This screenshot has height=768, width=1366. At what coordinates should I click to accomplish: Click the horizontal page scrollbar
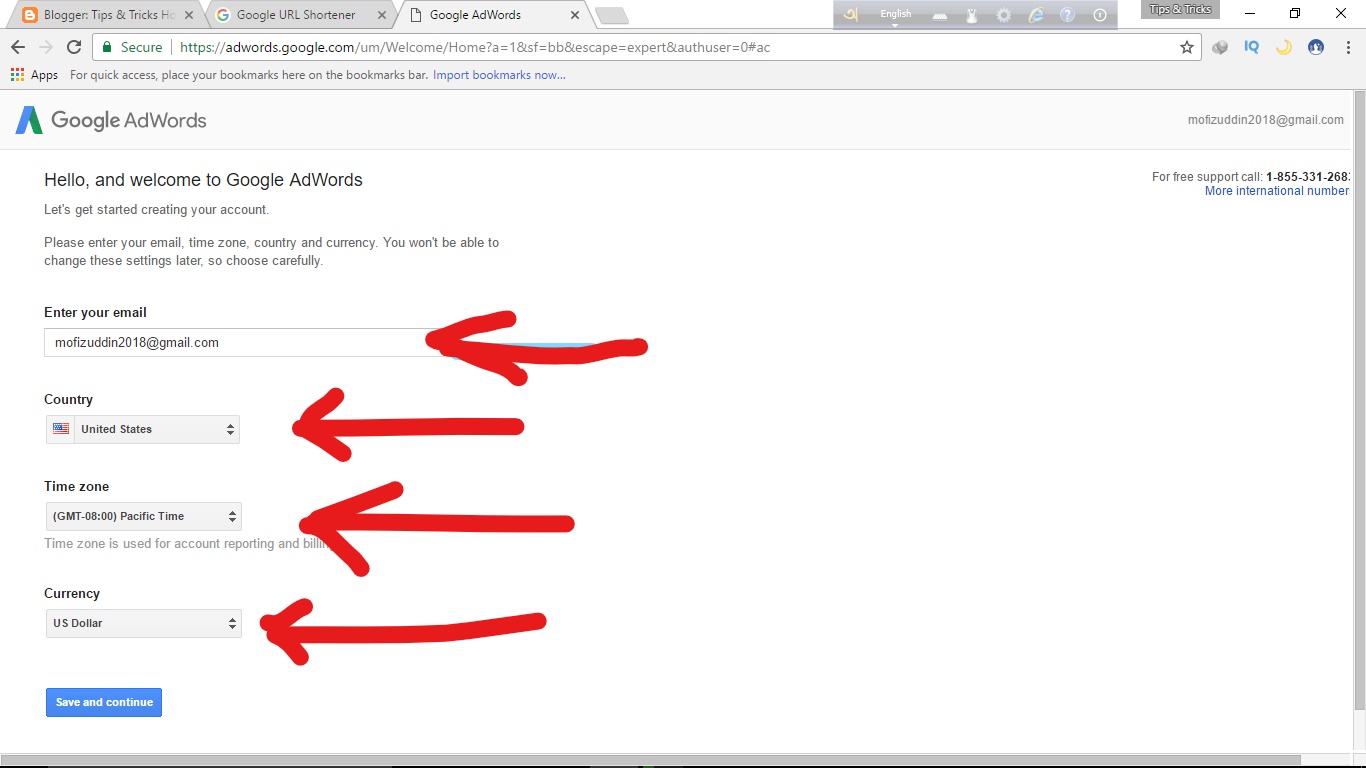pyautogui.click(x=650, y=759)
